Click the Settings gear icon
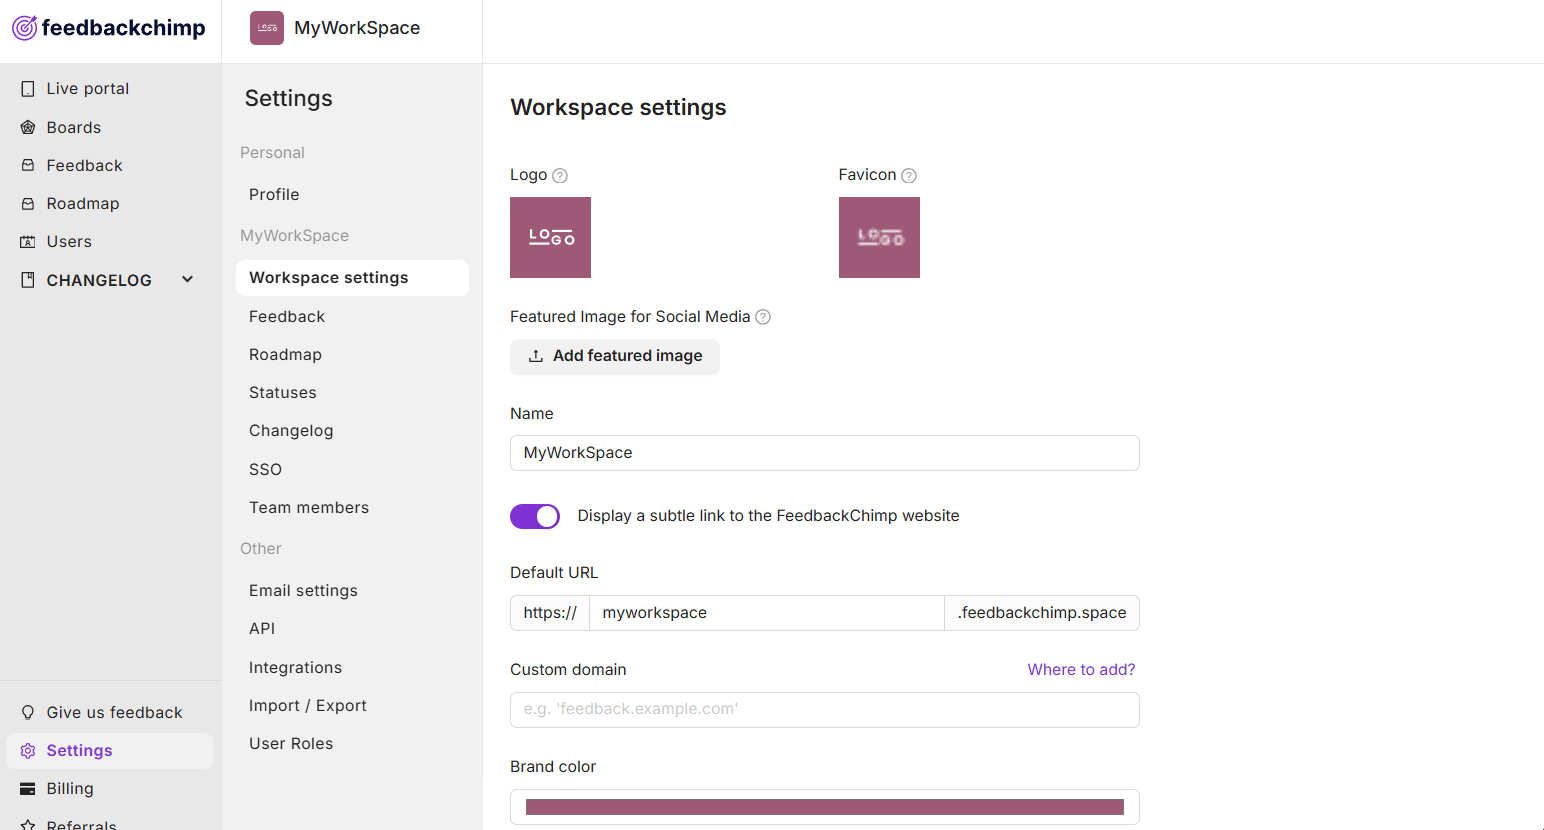1544x830 pixels. tap(28, 751)
